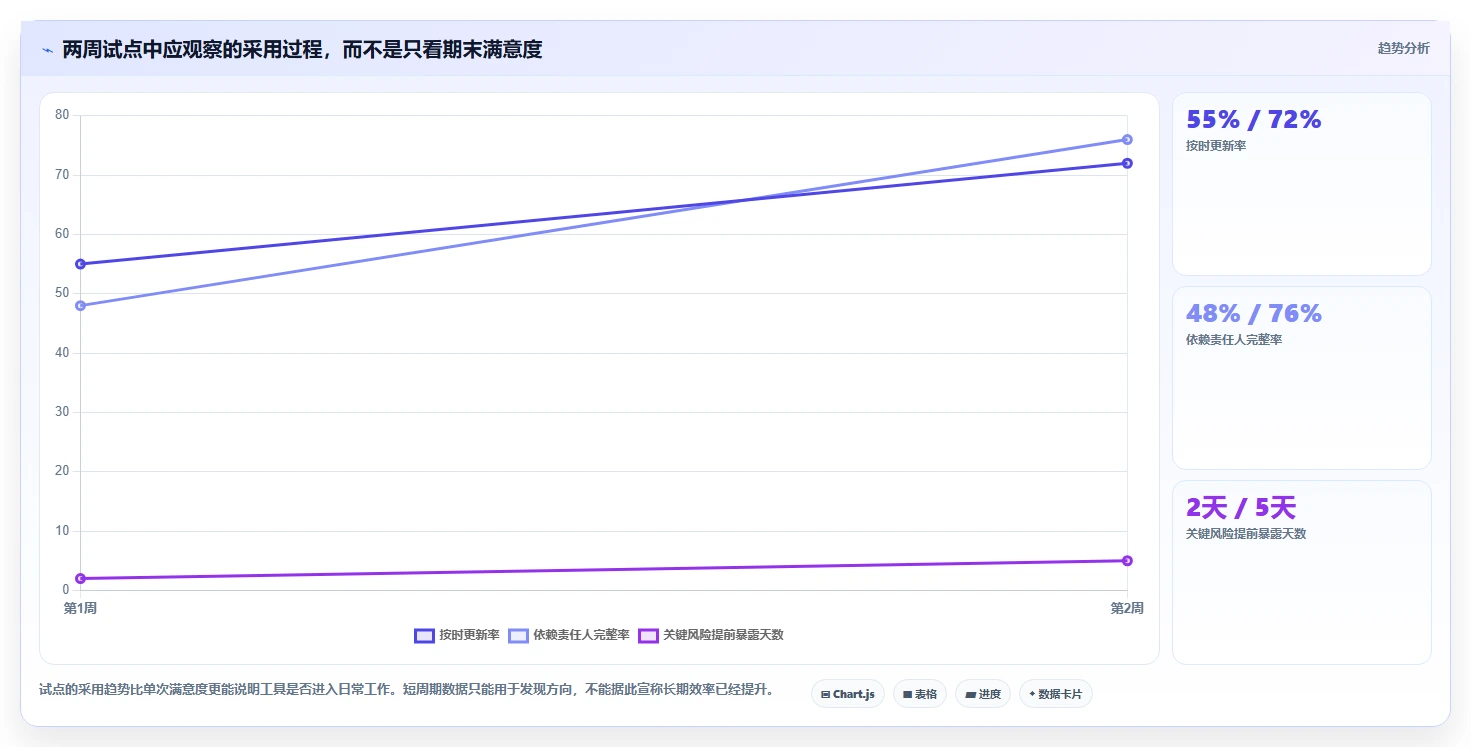Click the 50 y-axis label
Viewport: 1471px width, 747px height.
point(62,293)
